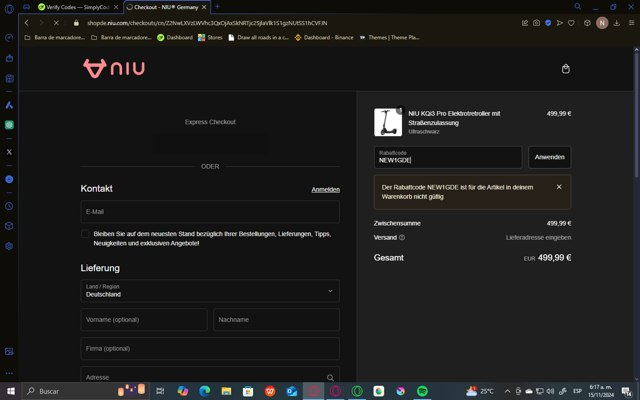
Task: Click the total EUR 499,99 € text
Action: coord(547,258)
